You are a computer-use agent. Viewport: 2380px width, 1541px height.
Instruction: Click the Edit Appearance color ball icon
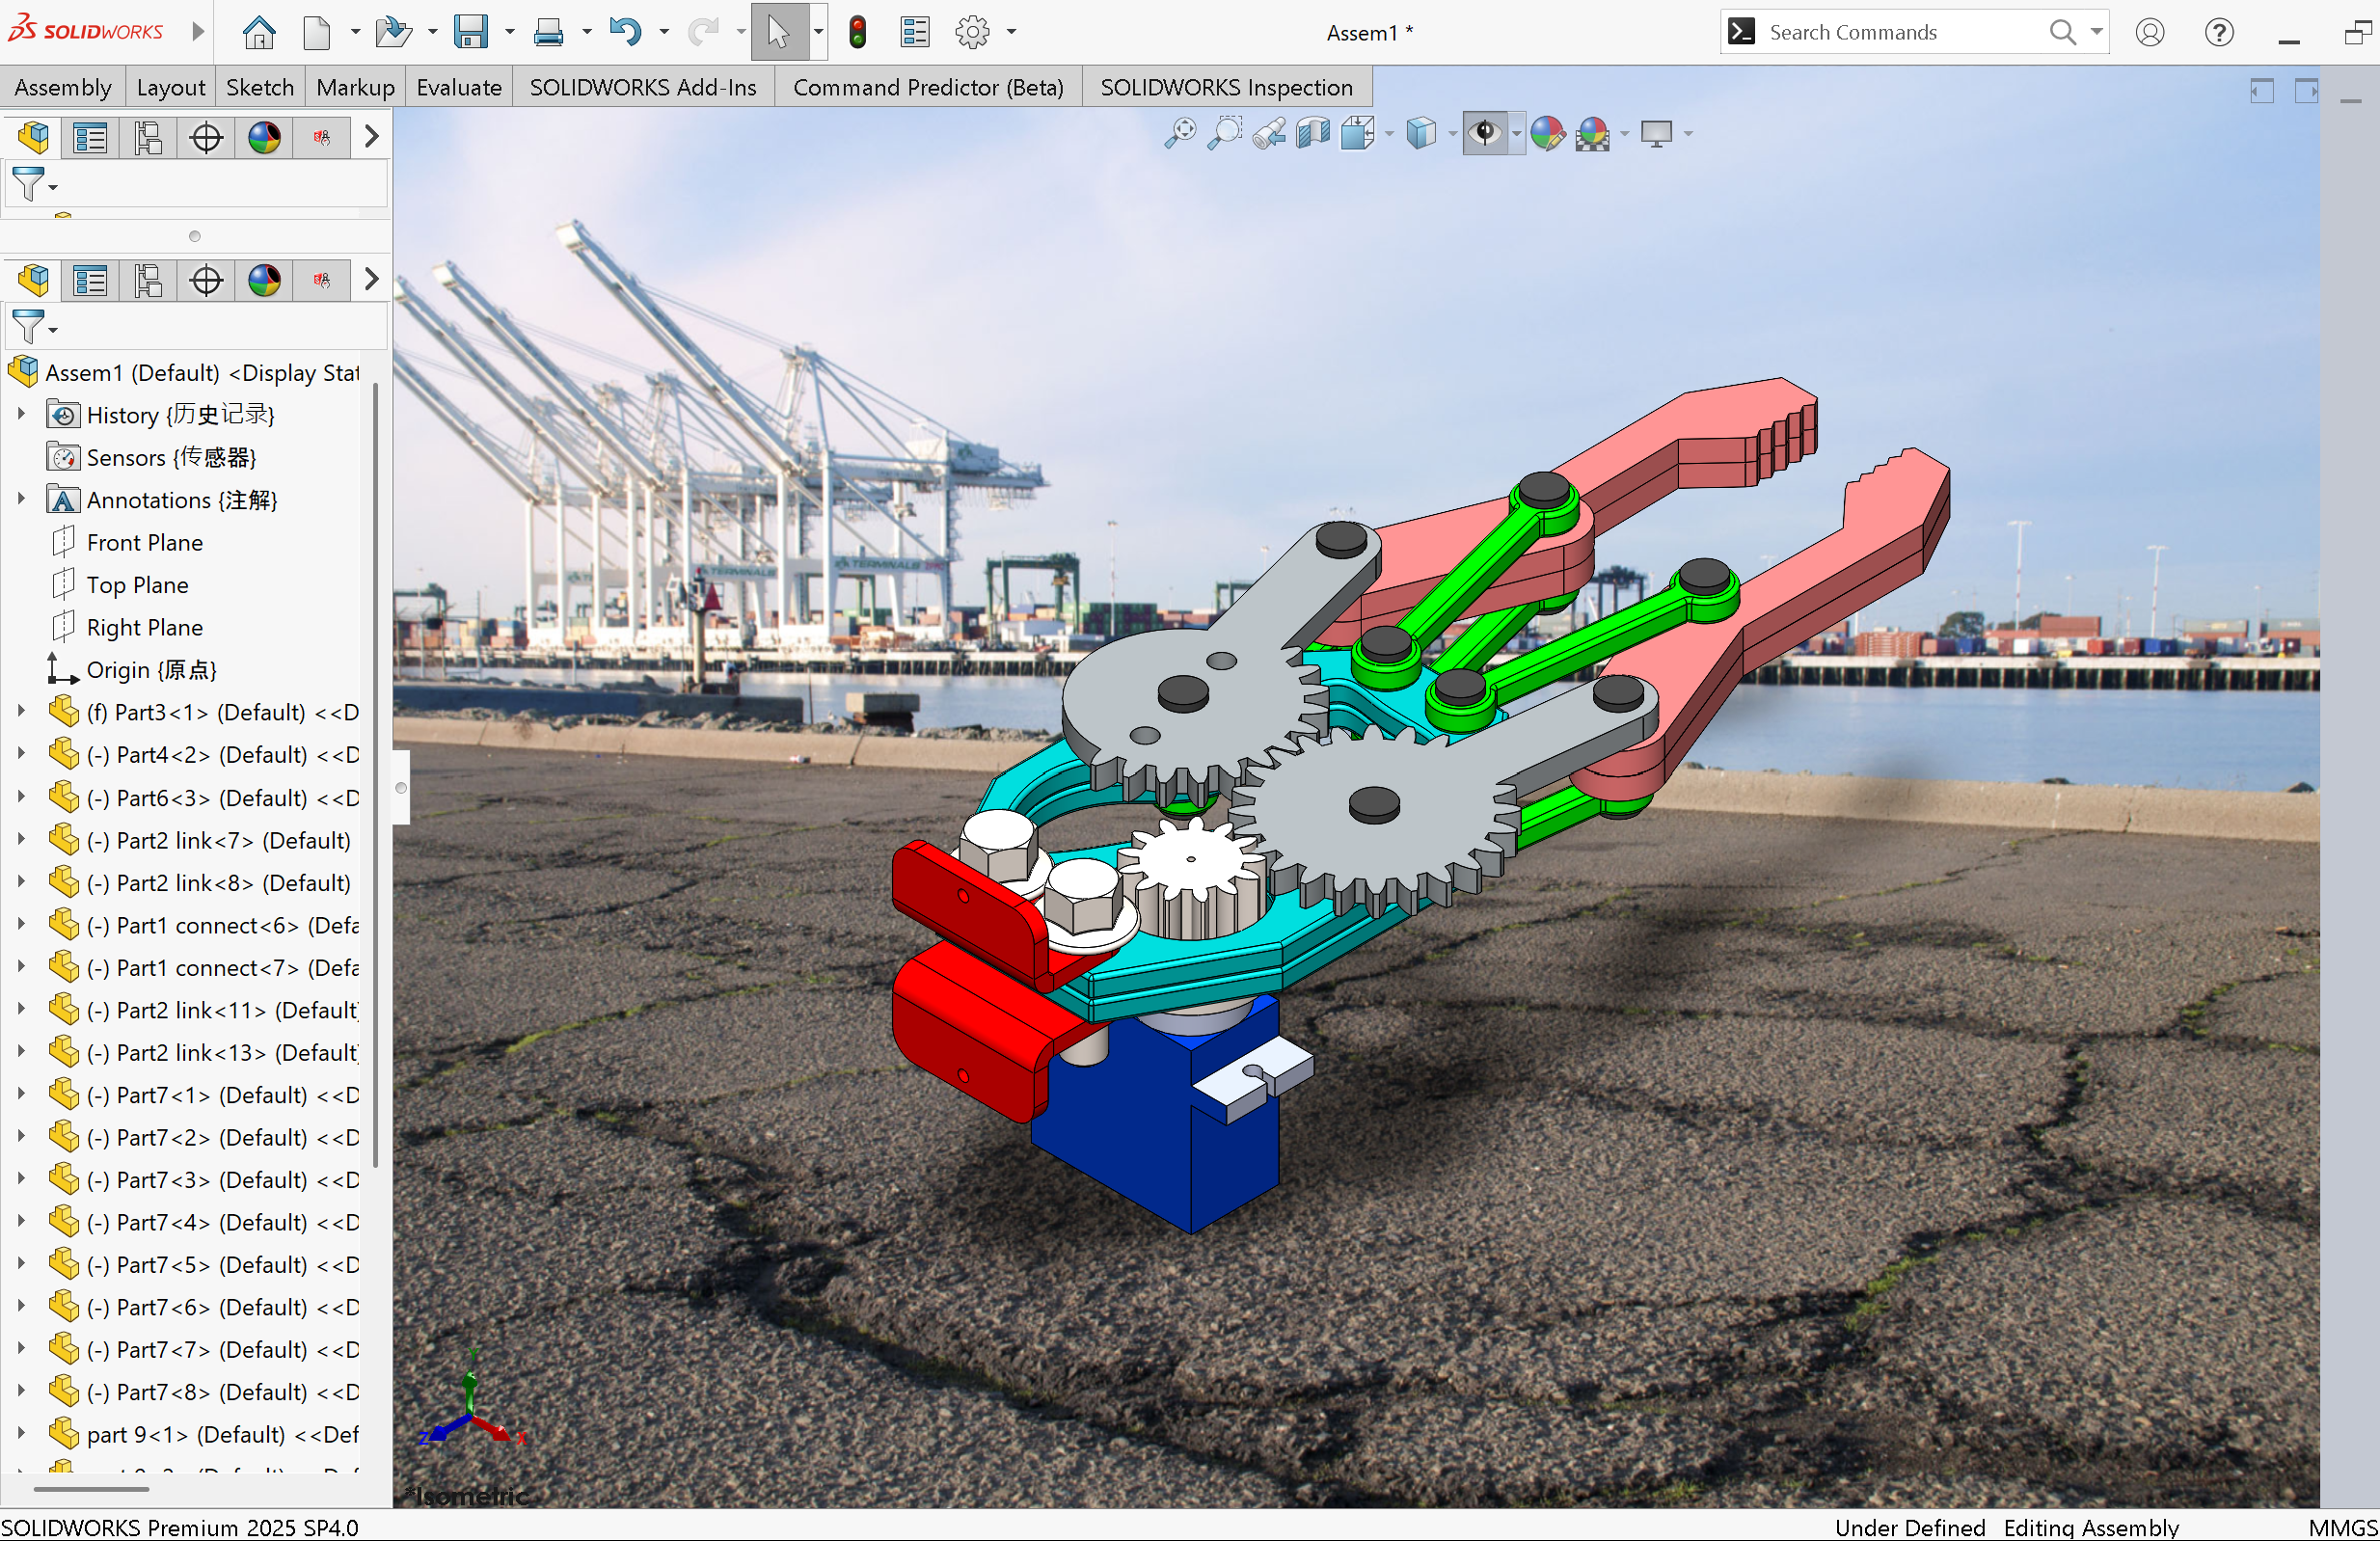[1547, 133]
